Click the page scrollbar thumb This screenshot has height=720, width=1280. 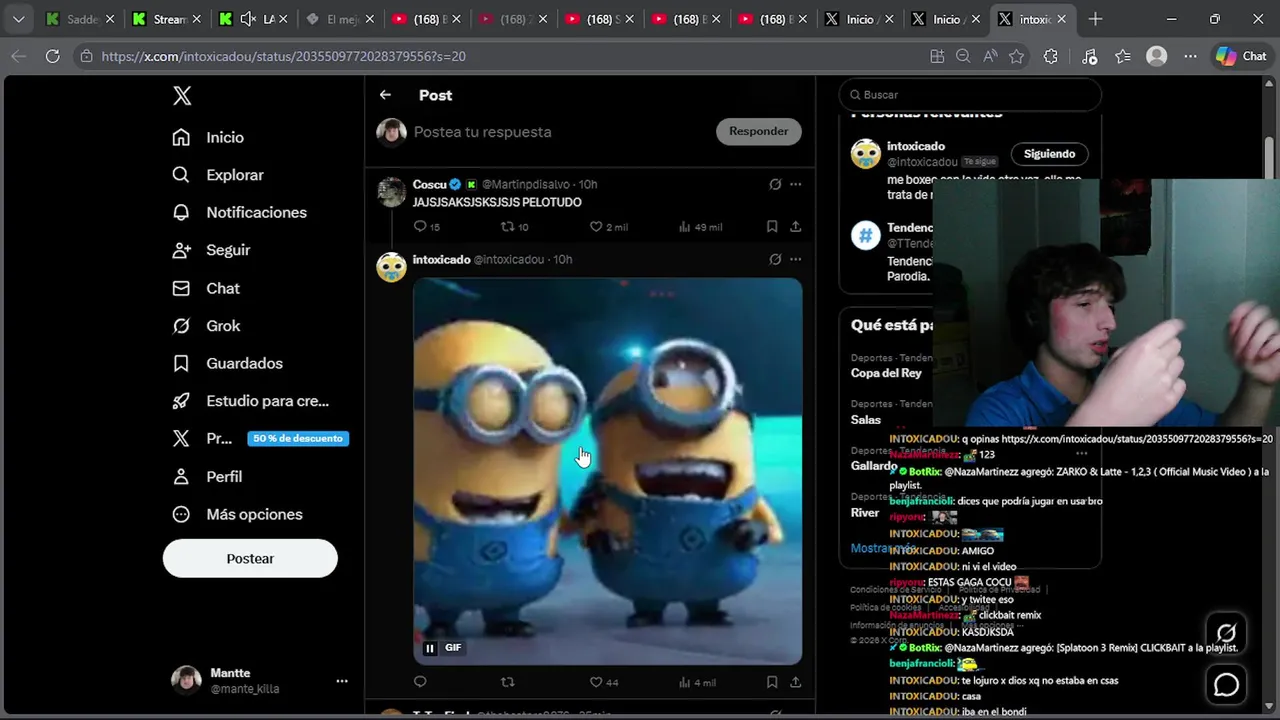tap(1270, 157)
